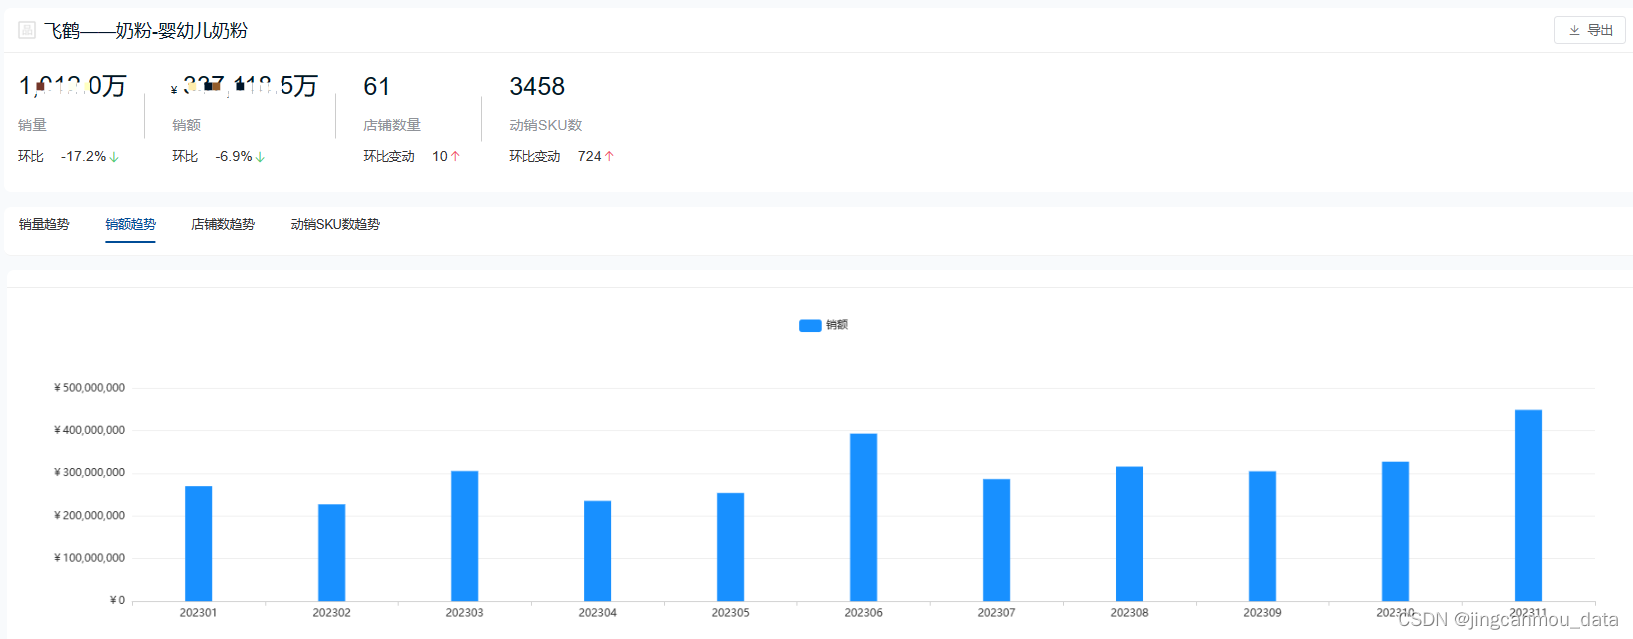Viewport: 1633px width, 639px height.
Task: Switch to the 销量趋势 tab
Action: pyautogui.click(x=44, y=224)
